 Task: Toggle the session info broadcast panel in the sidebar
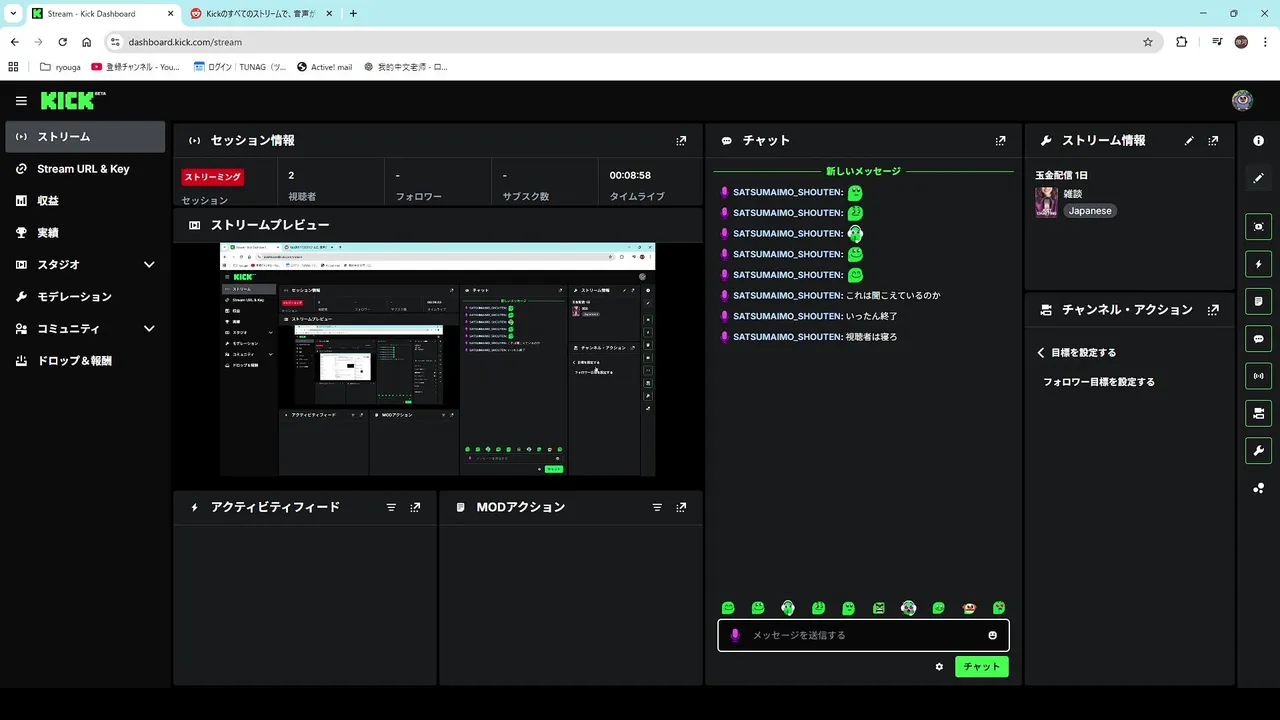click(x=1258, y=376)
